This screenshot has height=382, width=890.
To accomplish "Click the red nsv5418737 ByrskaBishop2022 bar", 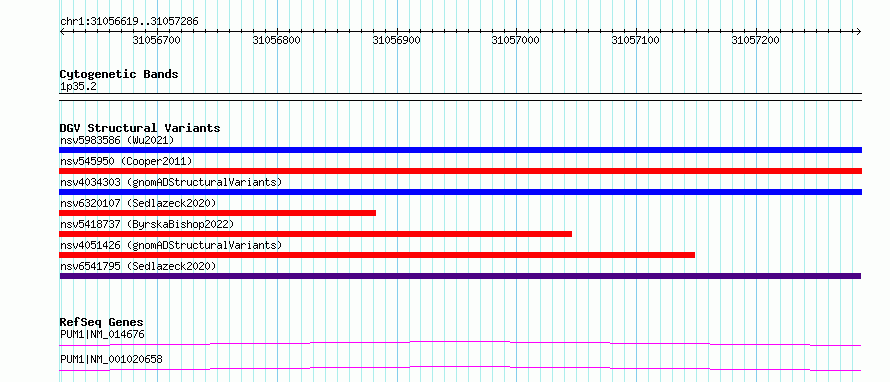I will 316,234.
